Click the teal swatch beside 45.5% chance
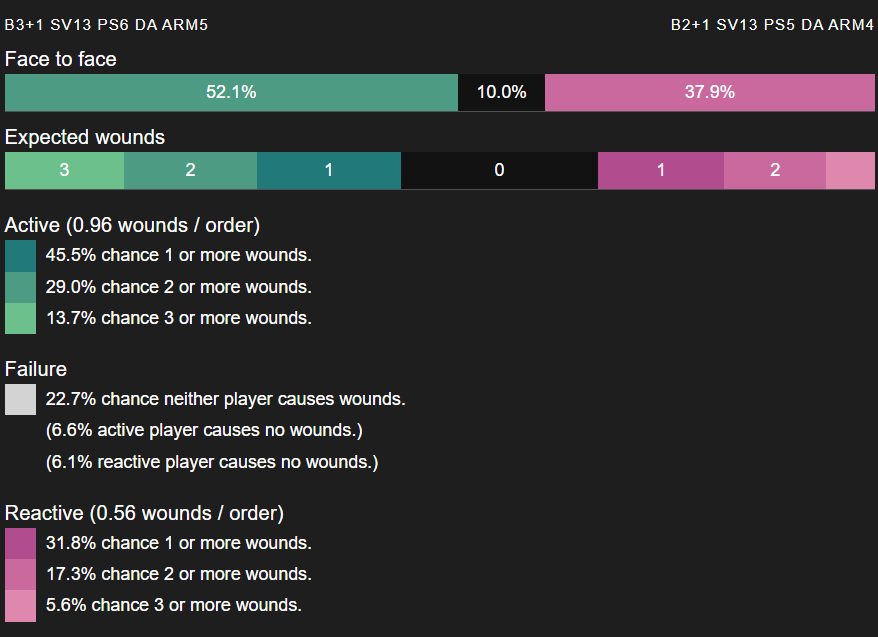878x637 pixels. (21, 256)
